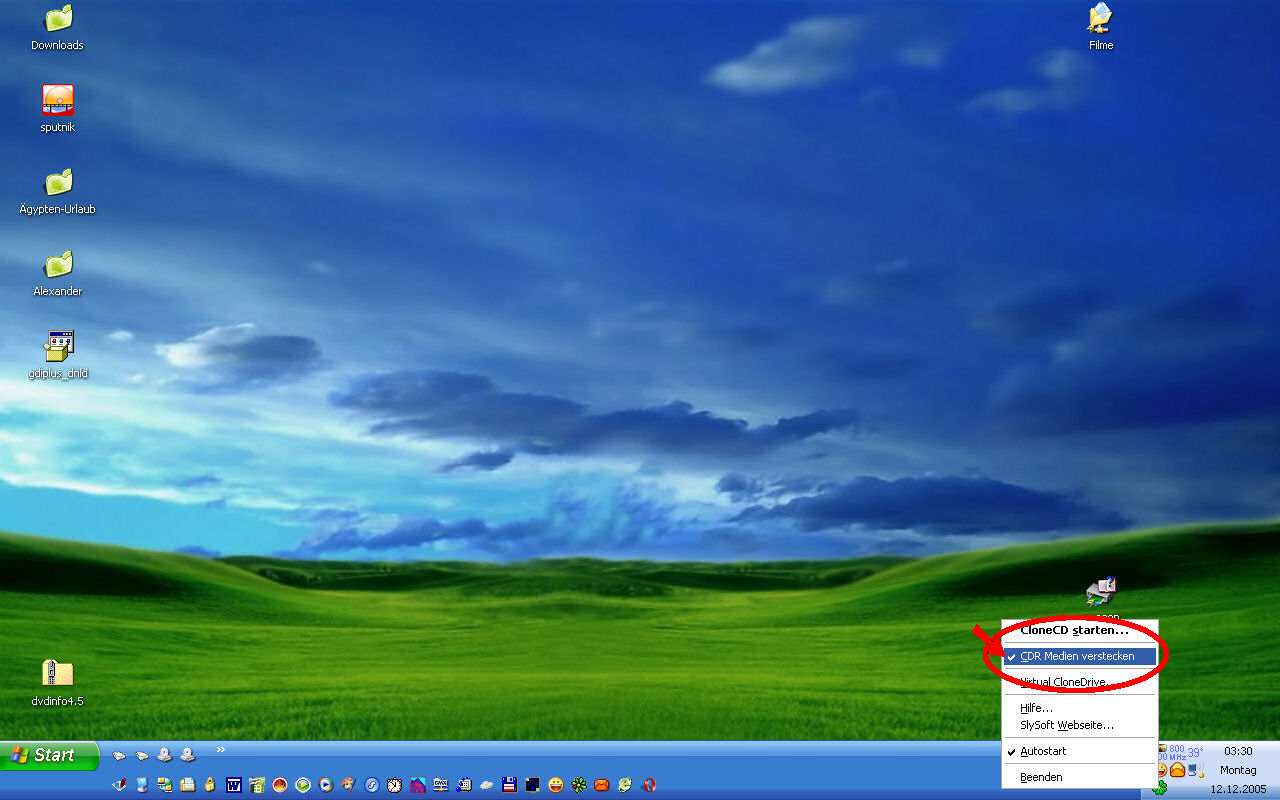
Task: Expand the quick launch chevron overflow
Action: tap(220, 749)
